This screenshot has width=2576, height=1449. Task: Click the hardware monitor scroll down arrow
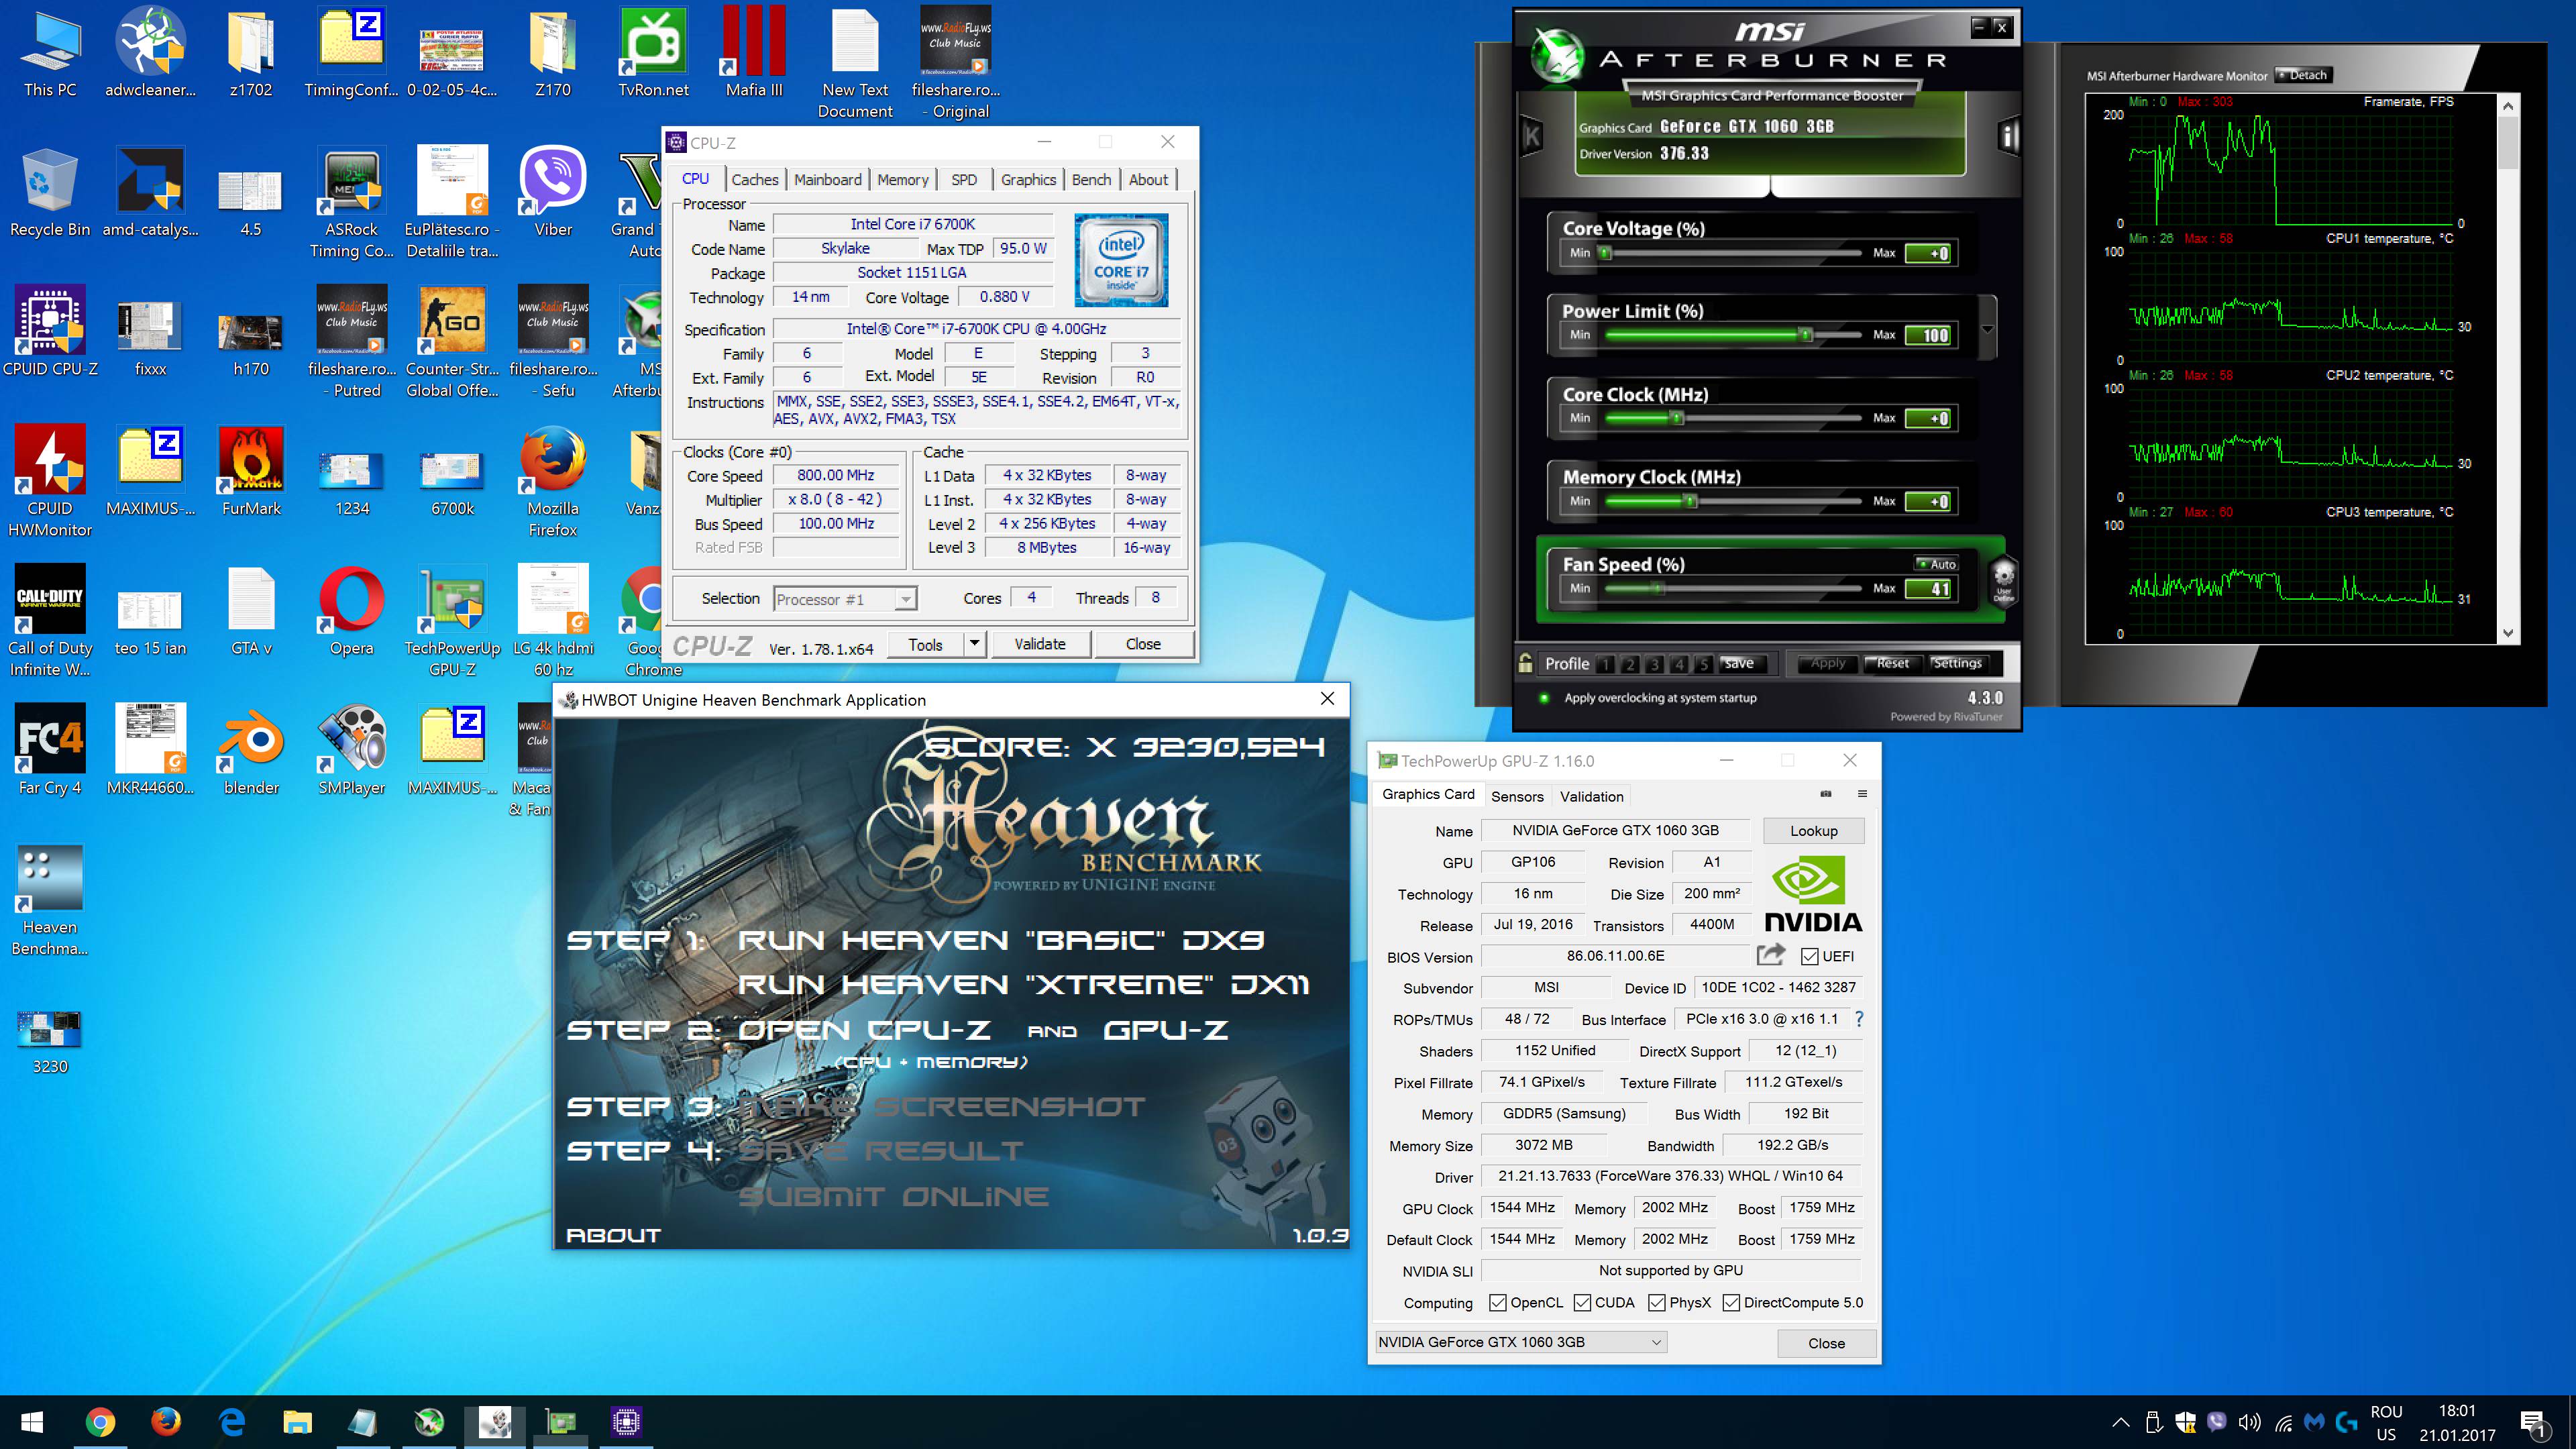2507,633
